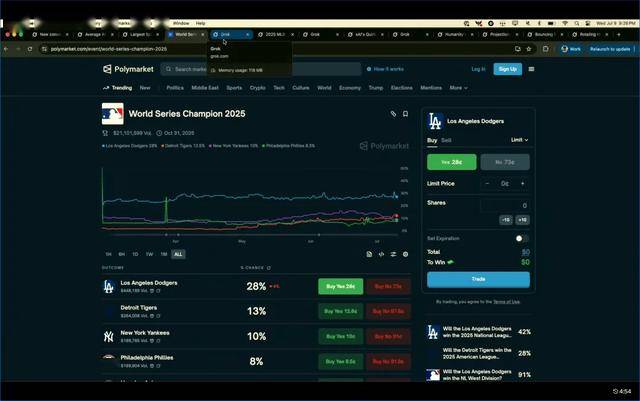Click the Polymarket logo
This screenshot has width=640, height=401.
128,69
